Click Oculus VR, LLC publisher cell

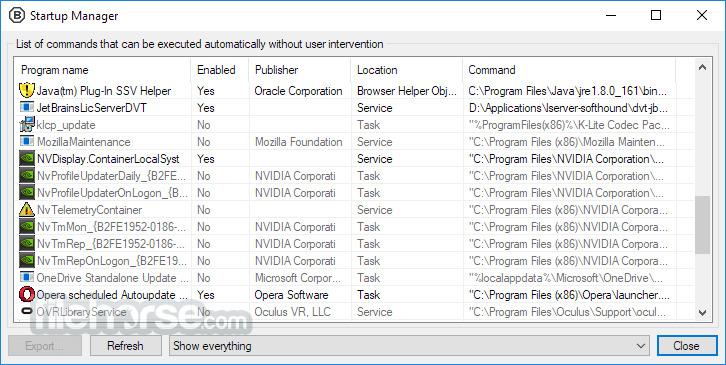point(293,312)
